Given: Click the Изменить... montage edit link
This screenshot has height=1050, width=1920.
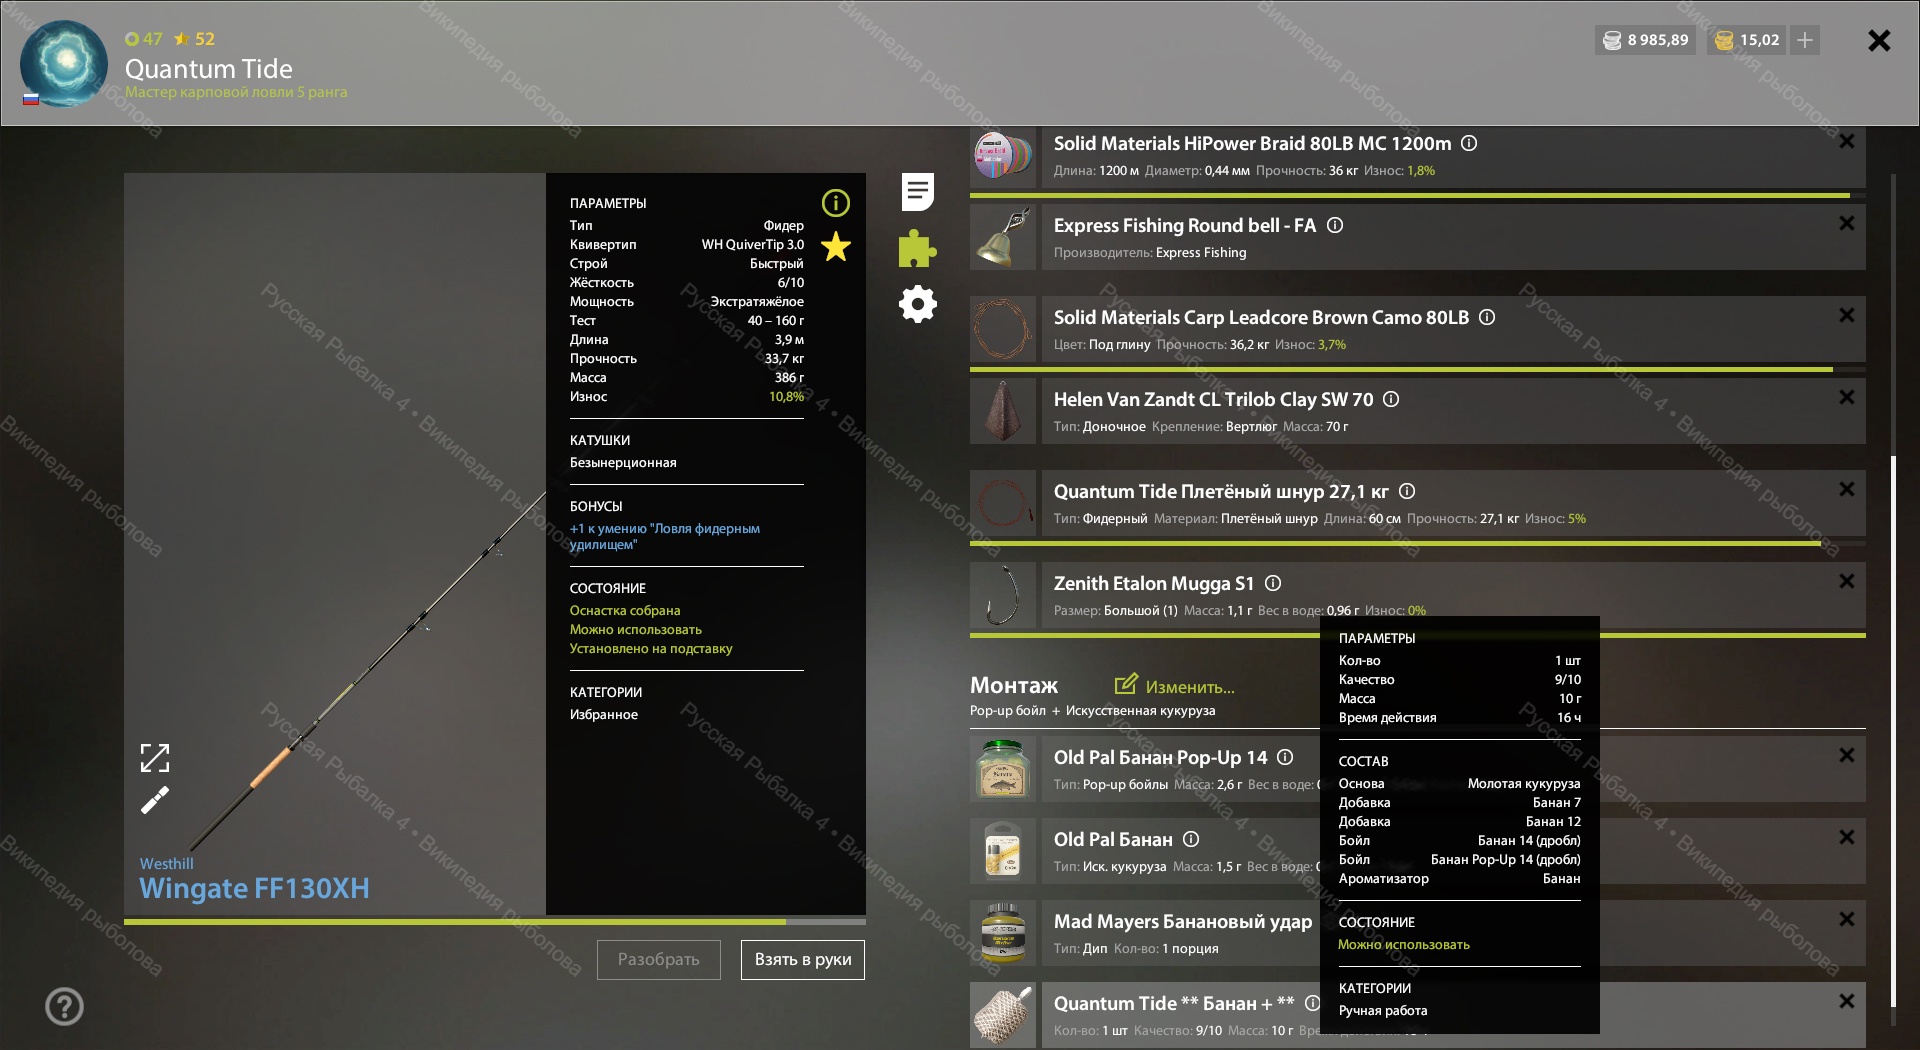Looking at the screenshot, I should tap(1175, 687).
